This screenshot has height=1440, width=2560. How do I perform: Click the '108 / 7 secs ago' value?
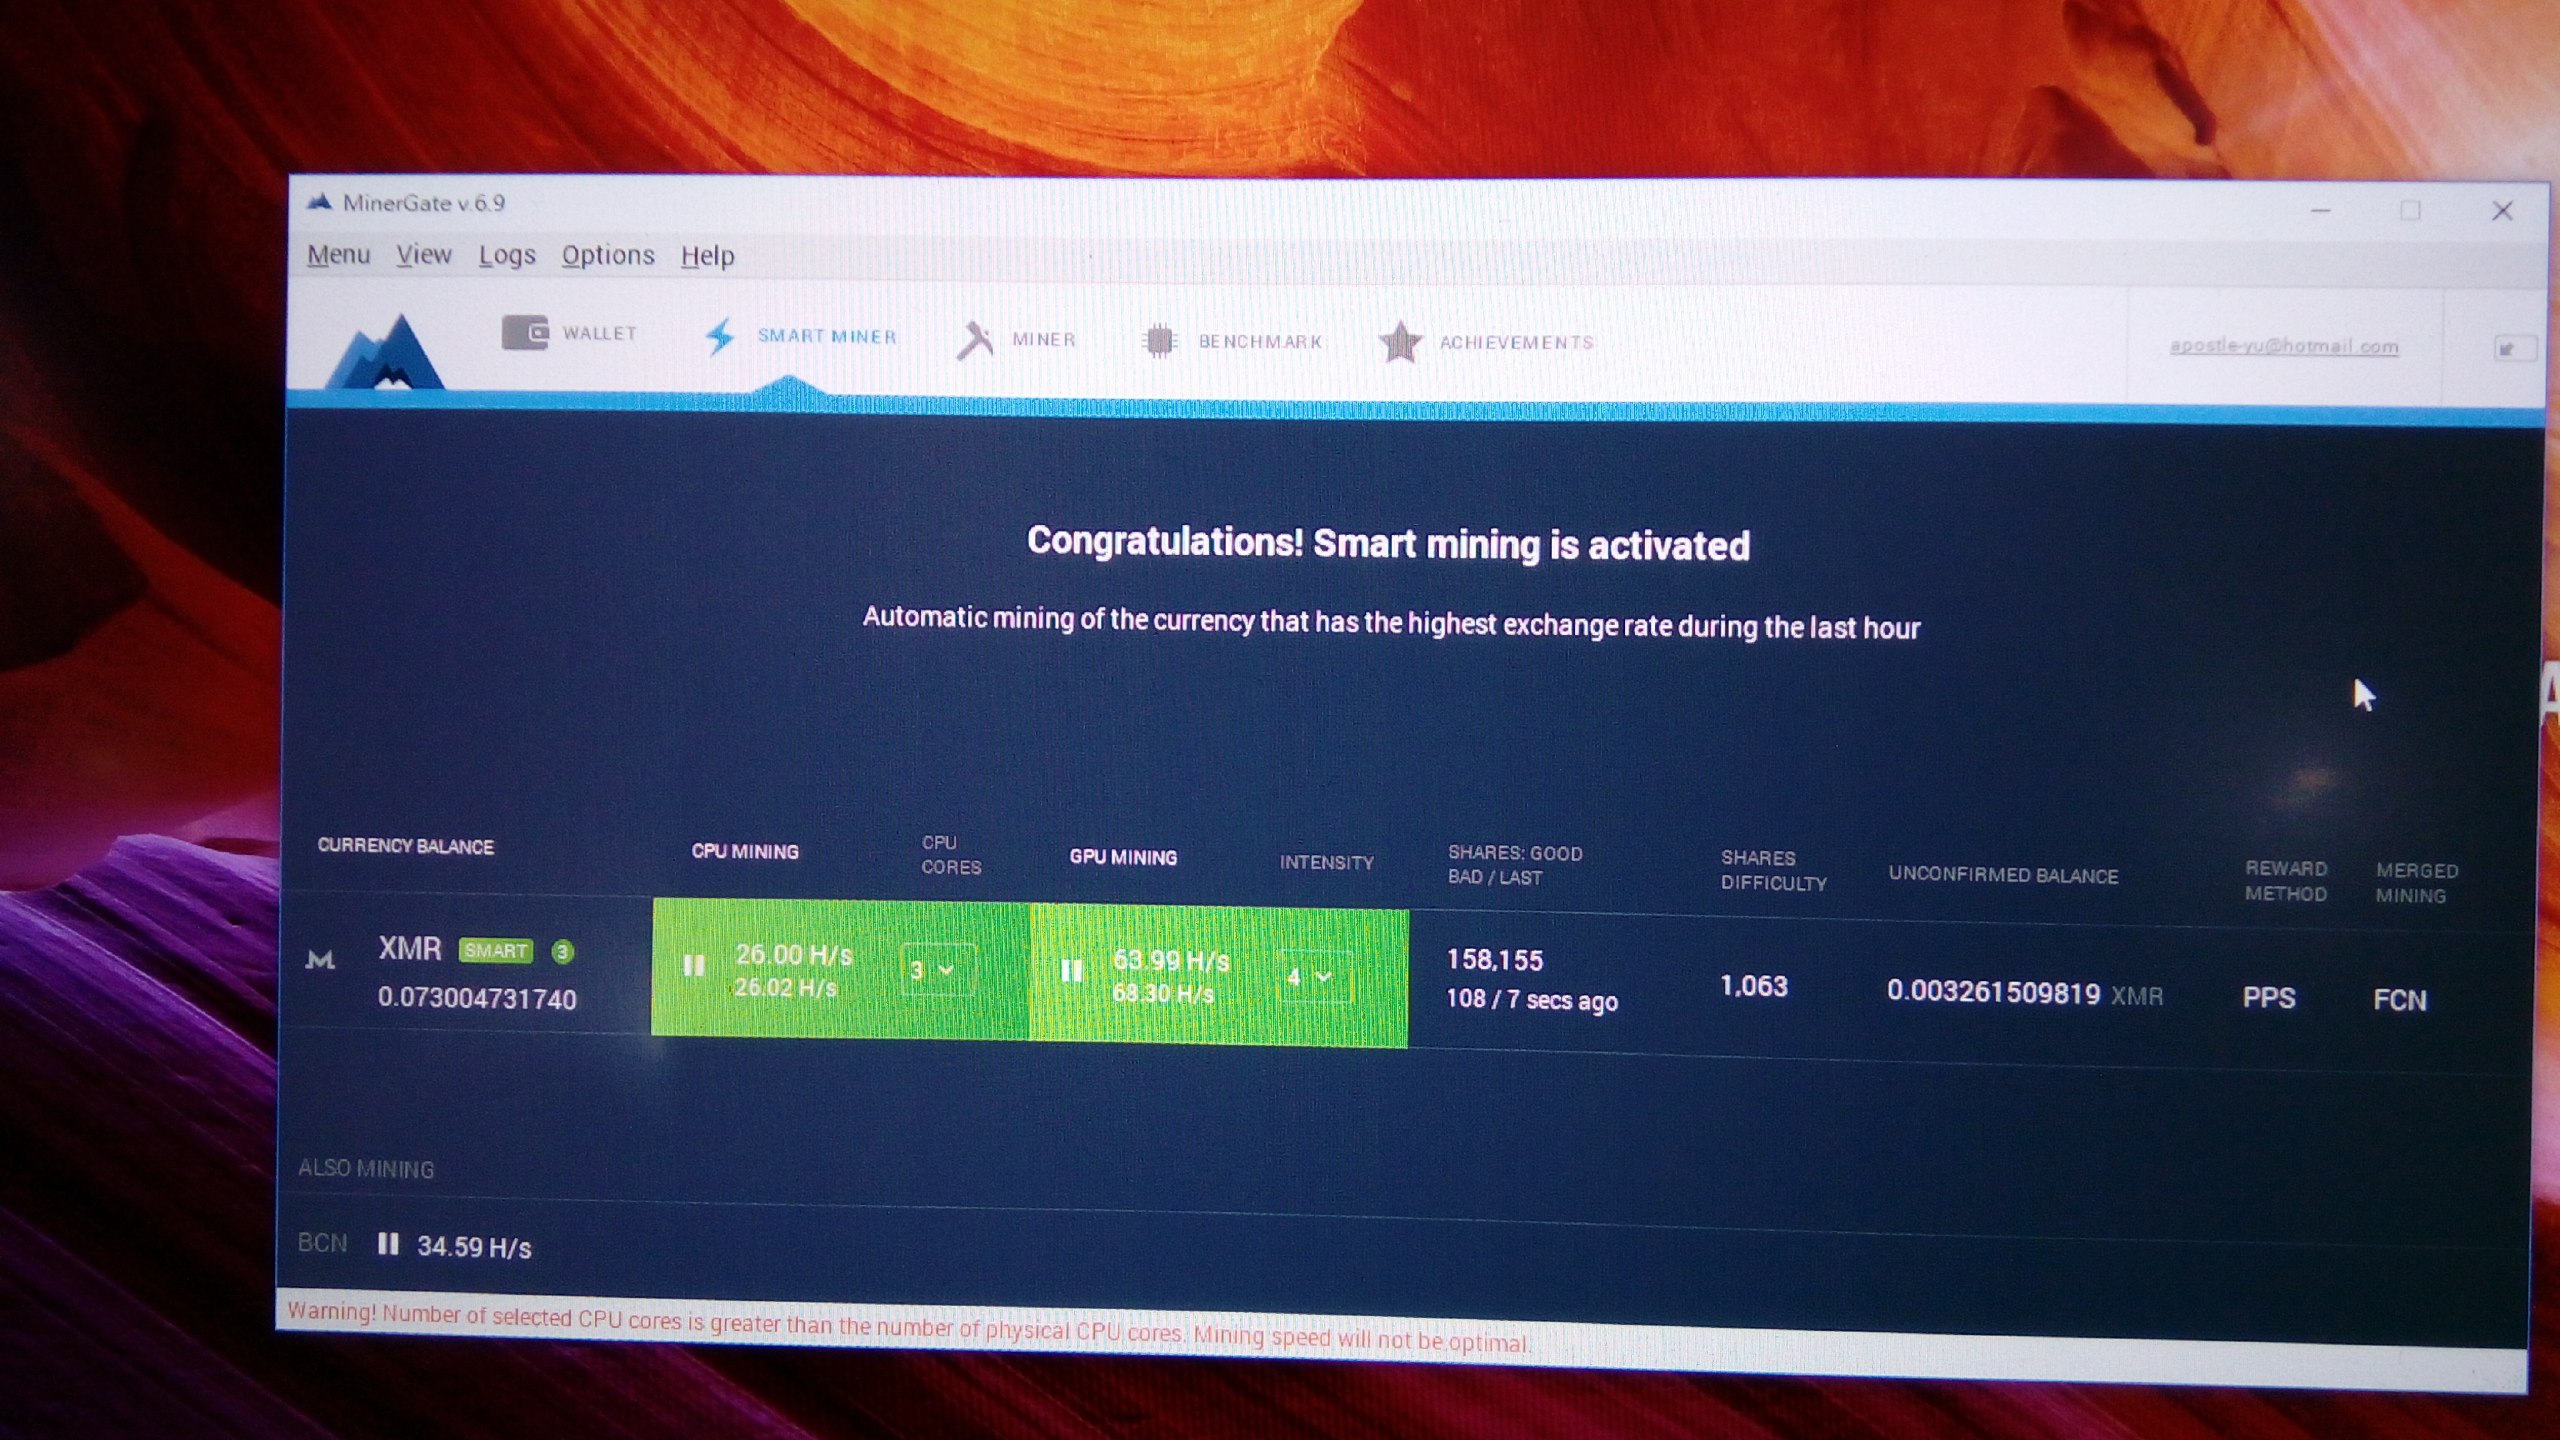pos(1532,999)
